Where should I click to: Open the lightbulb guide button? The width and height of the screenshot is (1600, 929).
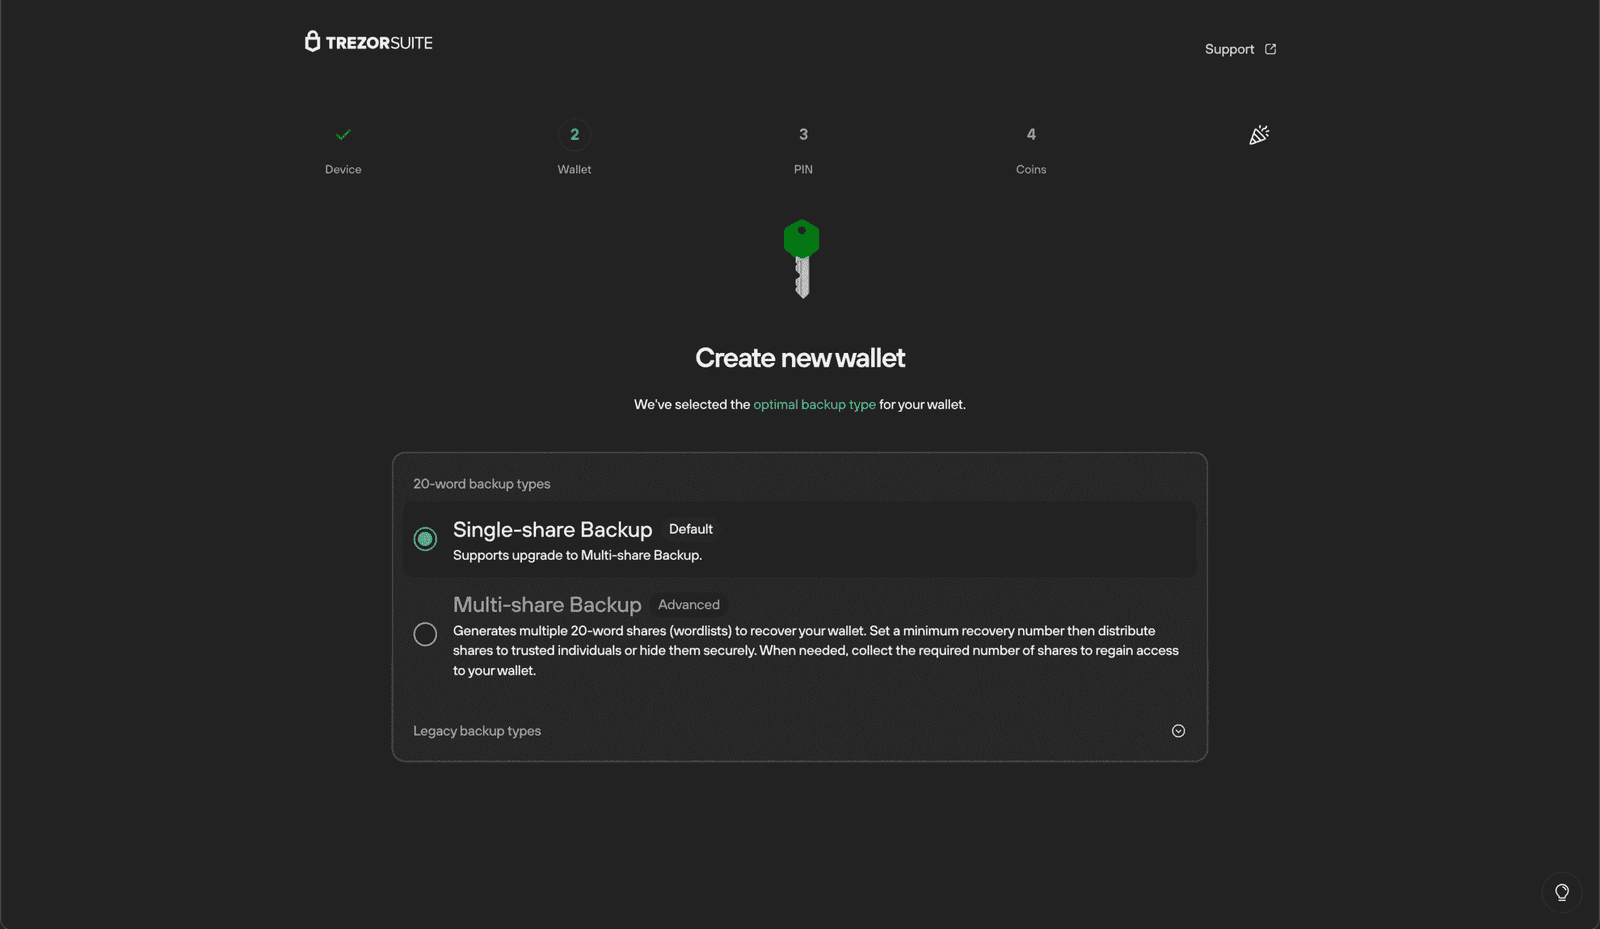[x=1562, y=893]
